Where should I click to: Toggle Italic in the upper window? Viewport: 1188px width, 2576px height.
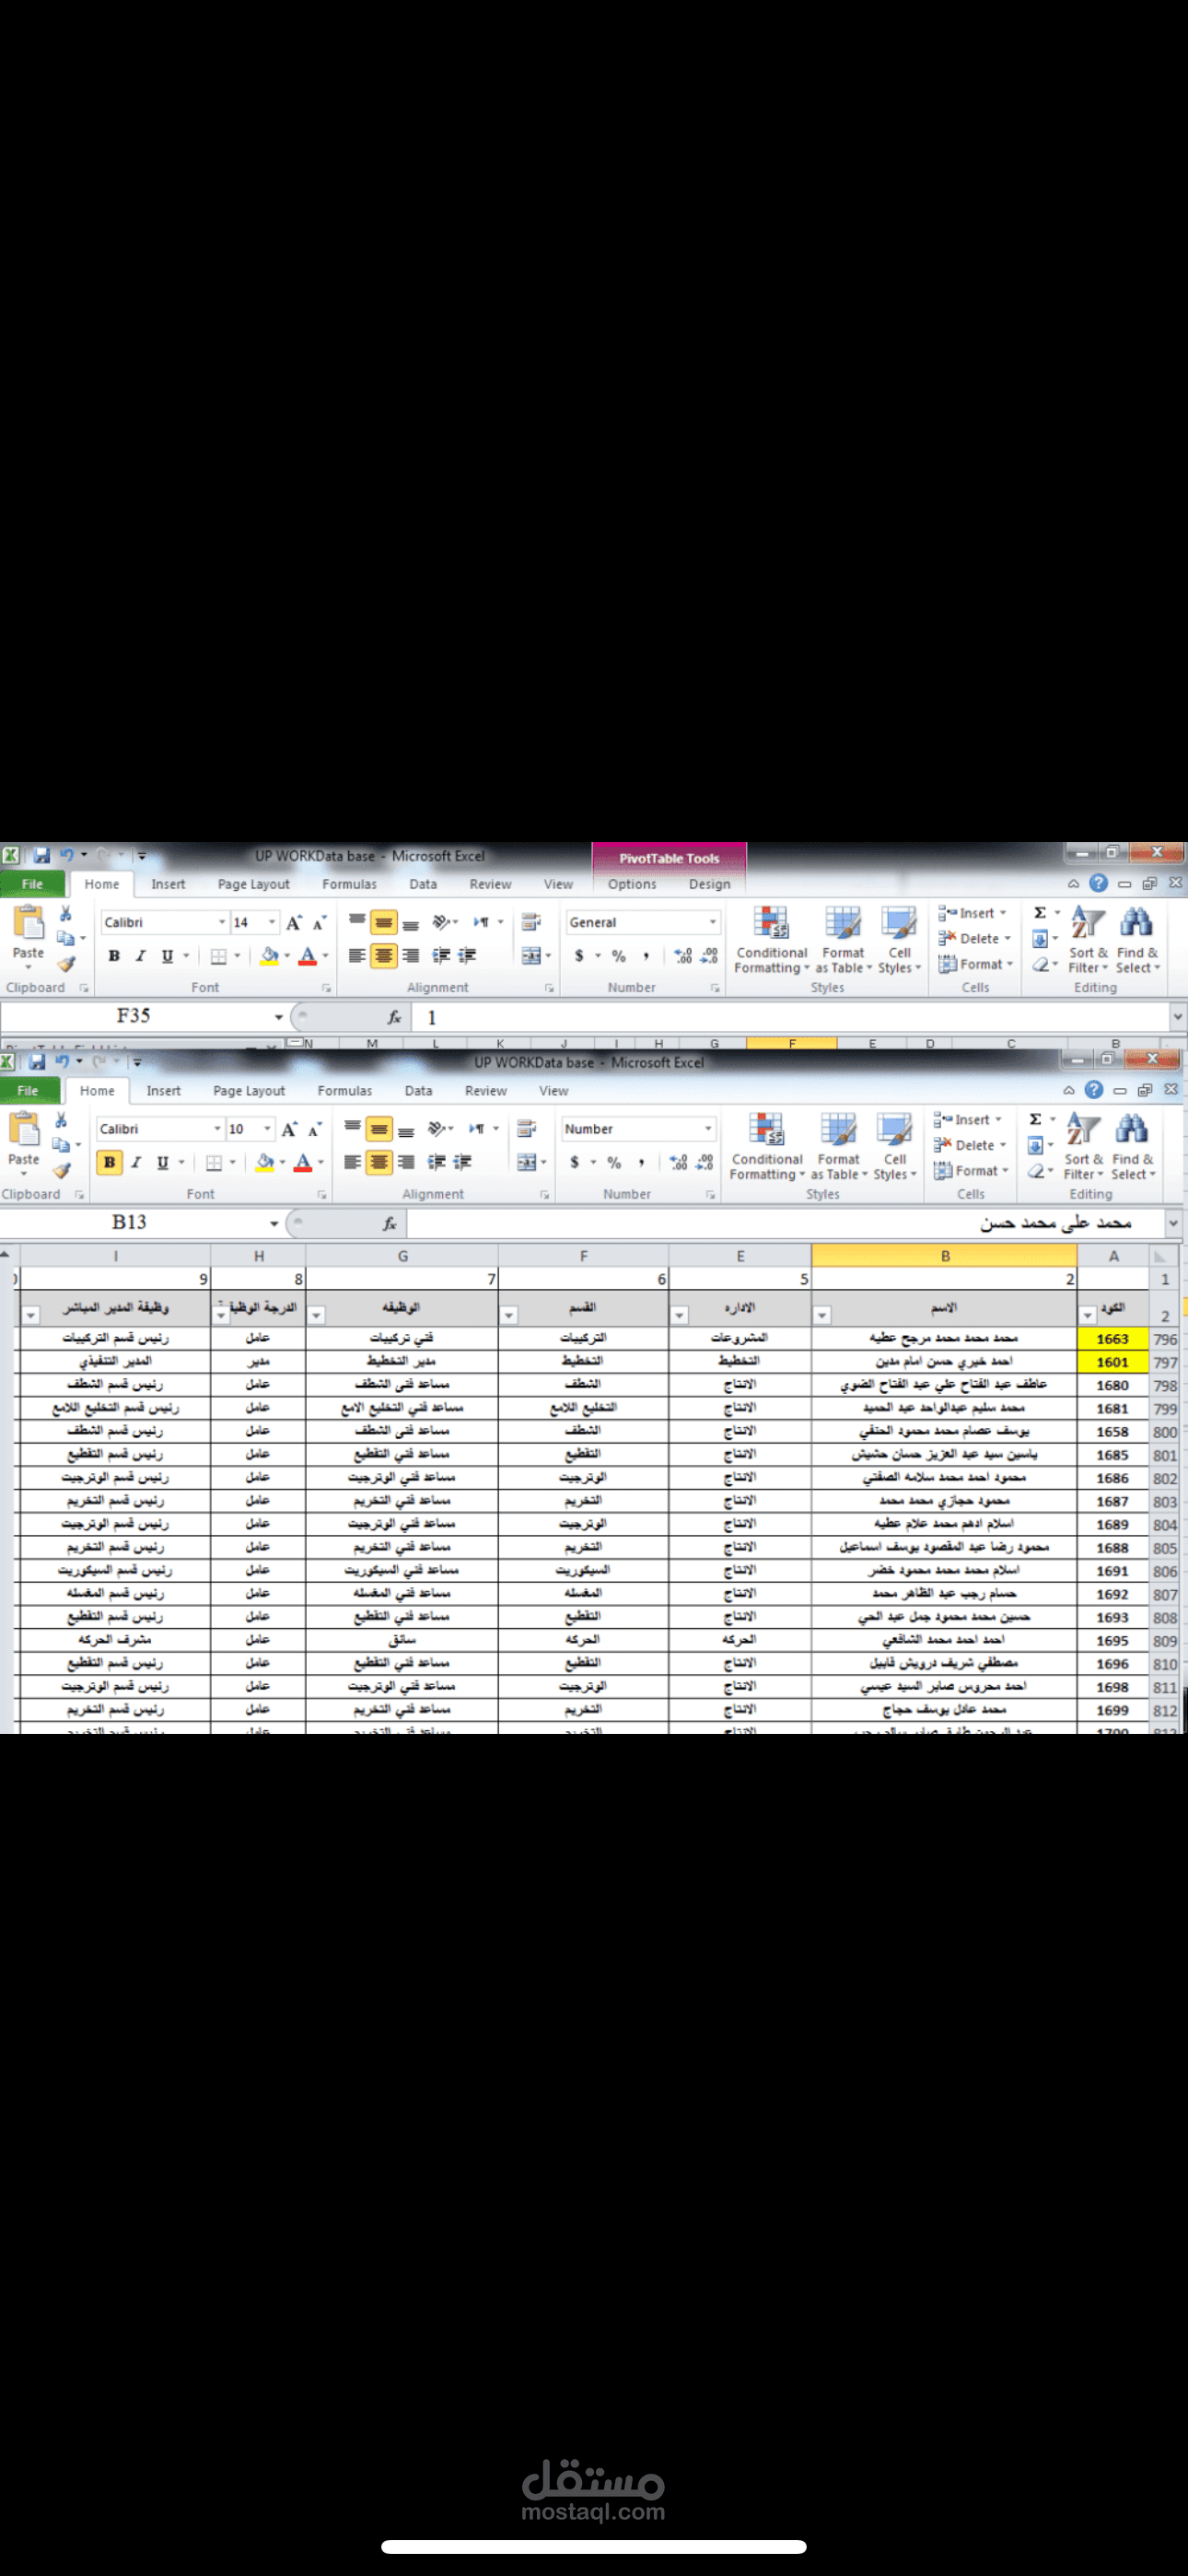pyautogui.click(x=141, y=956)
